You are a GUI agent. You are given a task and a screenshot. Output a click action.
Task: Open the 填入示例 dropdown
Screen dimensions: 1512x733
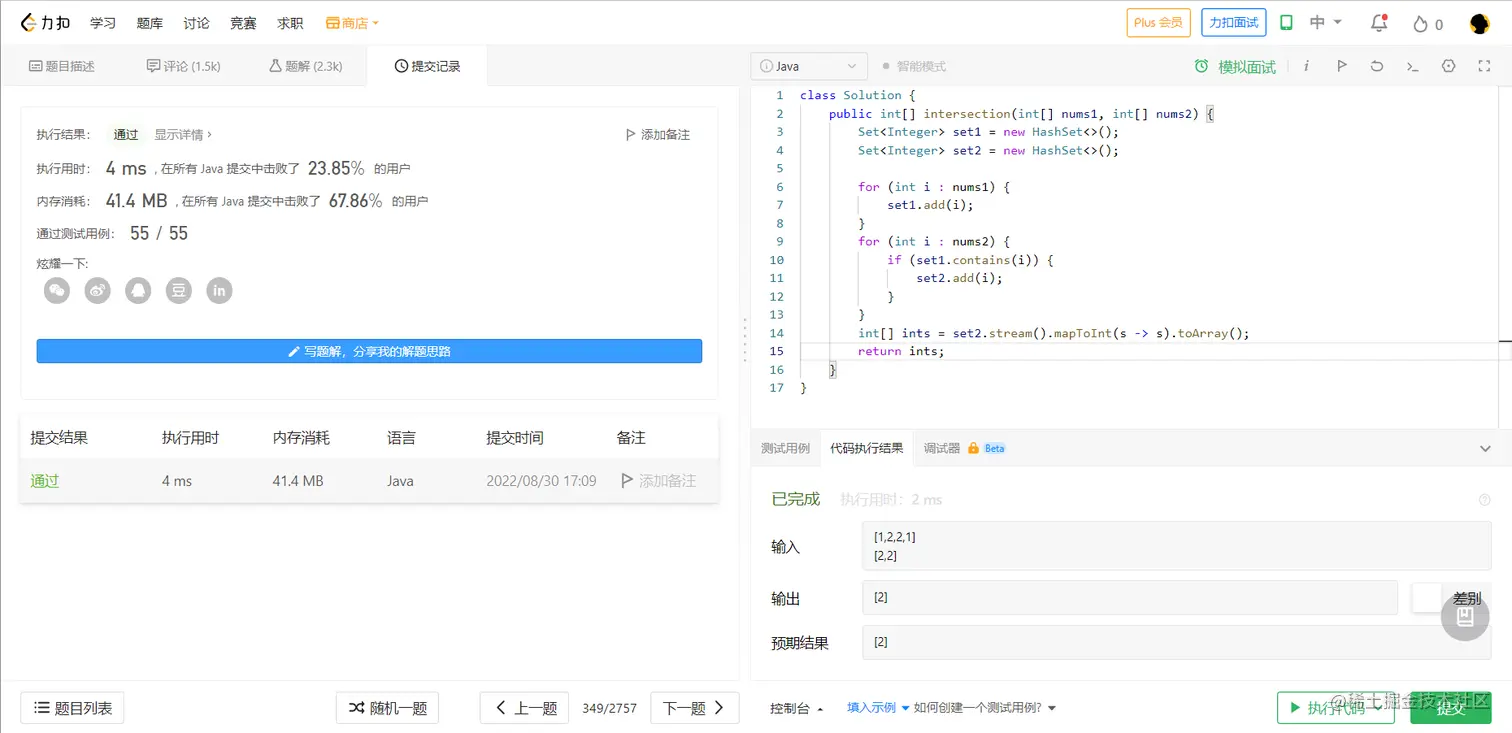click(878, 708)
